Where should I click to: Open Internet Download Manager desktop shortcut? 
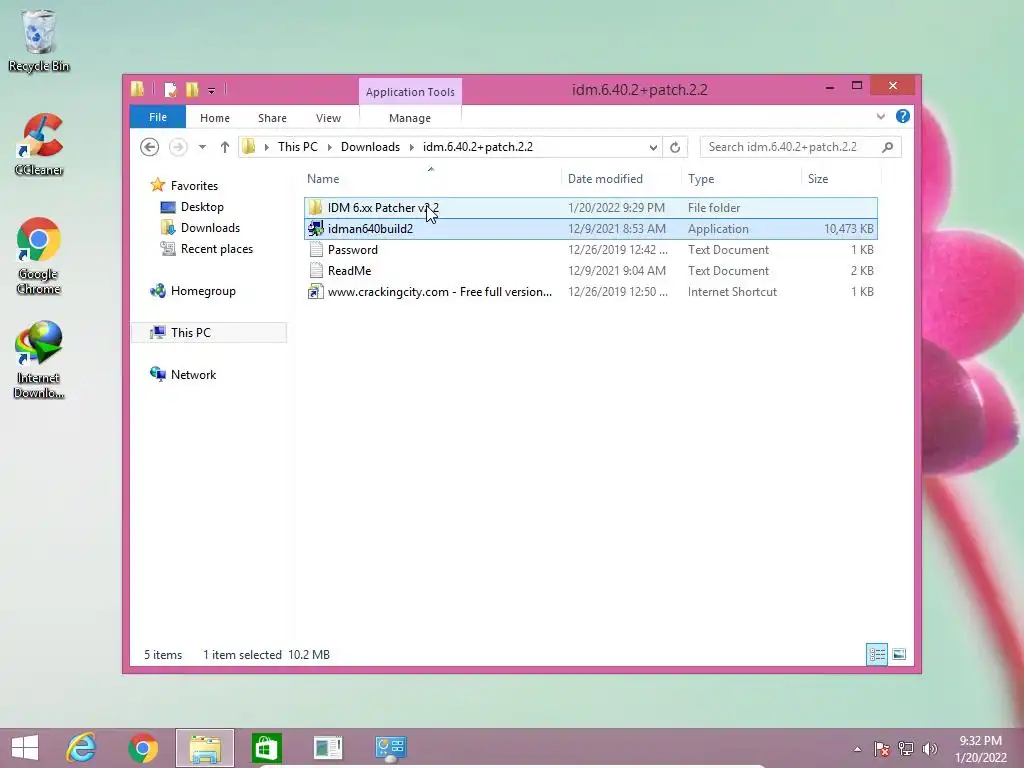point(39,360)
